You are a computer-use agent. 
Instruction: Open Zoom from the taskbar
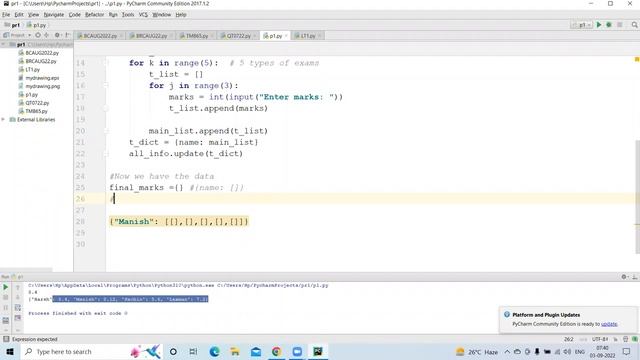[297, 351]
